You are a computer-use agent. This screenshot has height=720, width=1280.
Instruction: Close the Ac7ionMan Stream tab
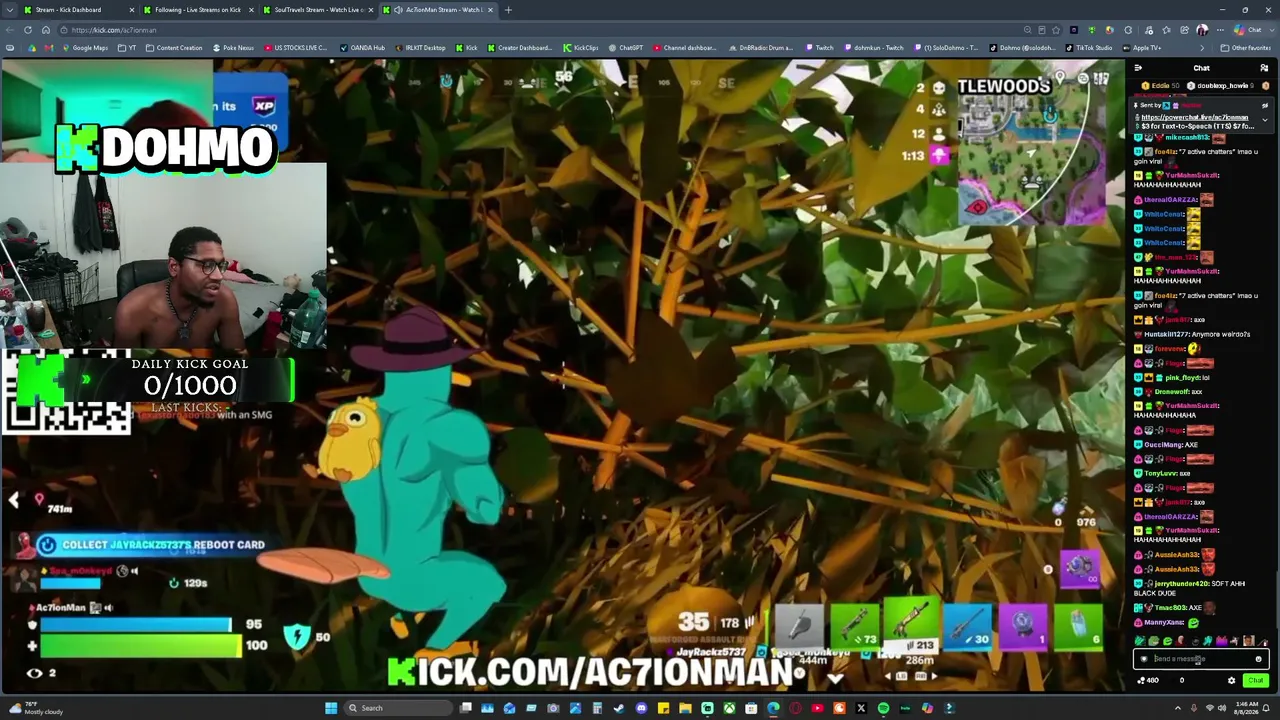point(491,10)
